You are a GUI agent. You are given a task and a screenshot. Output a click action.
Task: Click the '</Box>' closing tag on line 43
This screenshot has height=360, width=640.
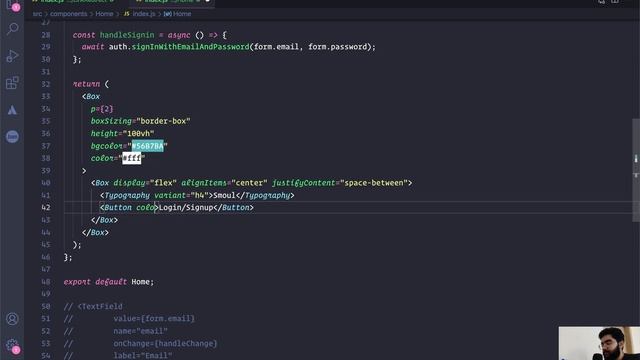pyautogui.click(x=104, y=220)
